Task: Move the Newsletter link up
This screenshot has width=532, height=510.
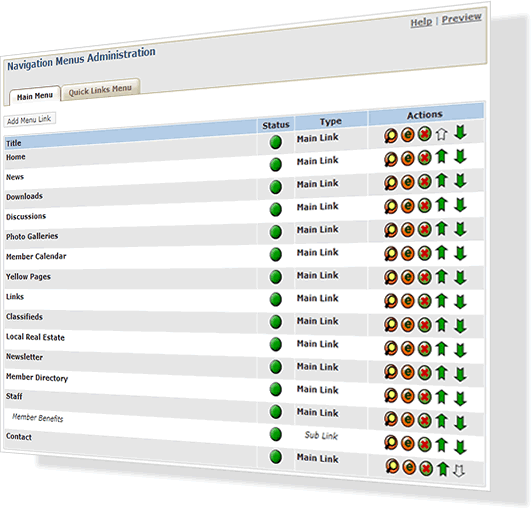Action: [x=441, y=373]
